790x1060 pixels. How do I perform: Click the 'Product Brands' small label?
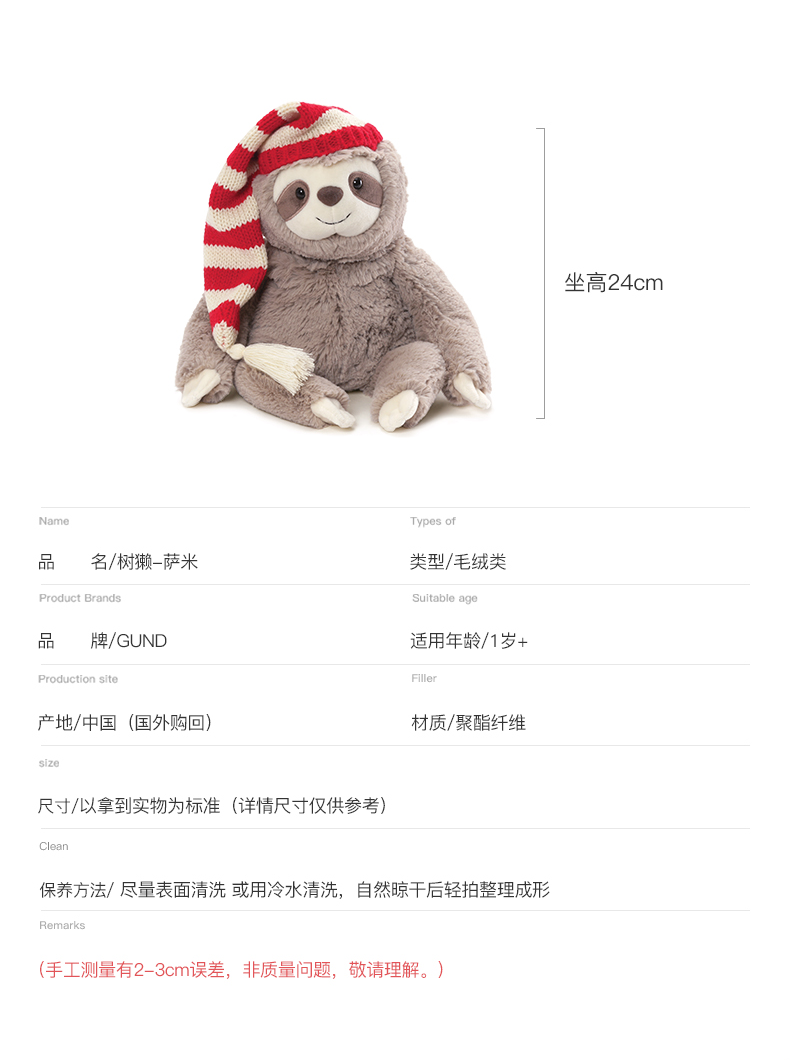coord(80,598)
